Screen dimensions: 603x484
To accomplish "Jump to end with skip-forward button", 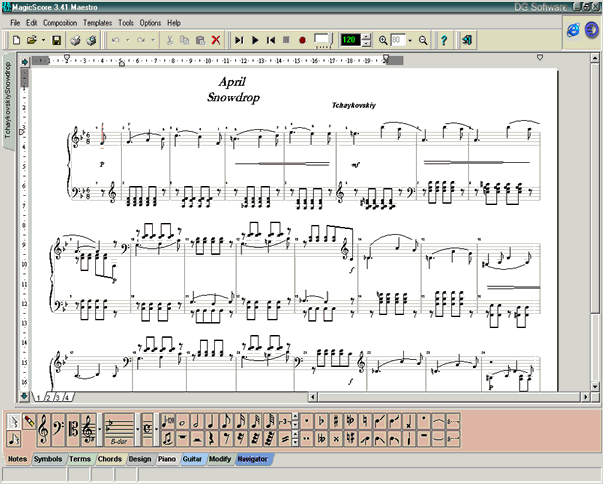I will (239, 40).
